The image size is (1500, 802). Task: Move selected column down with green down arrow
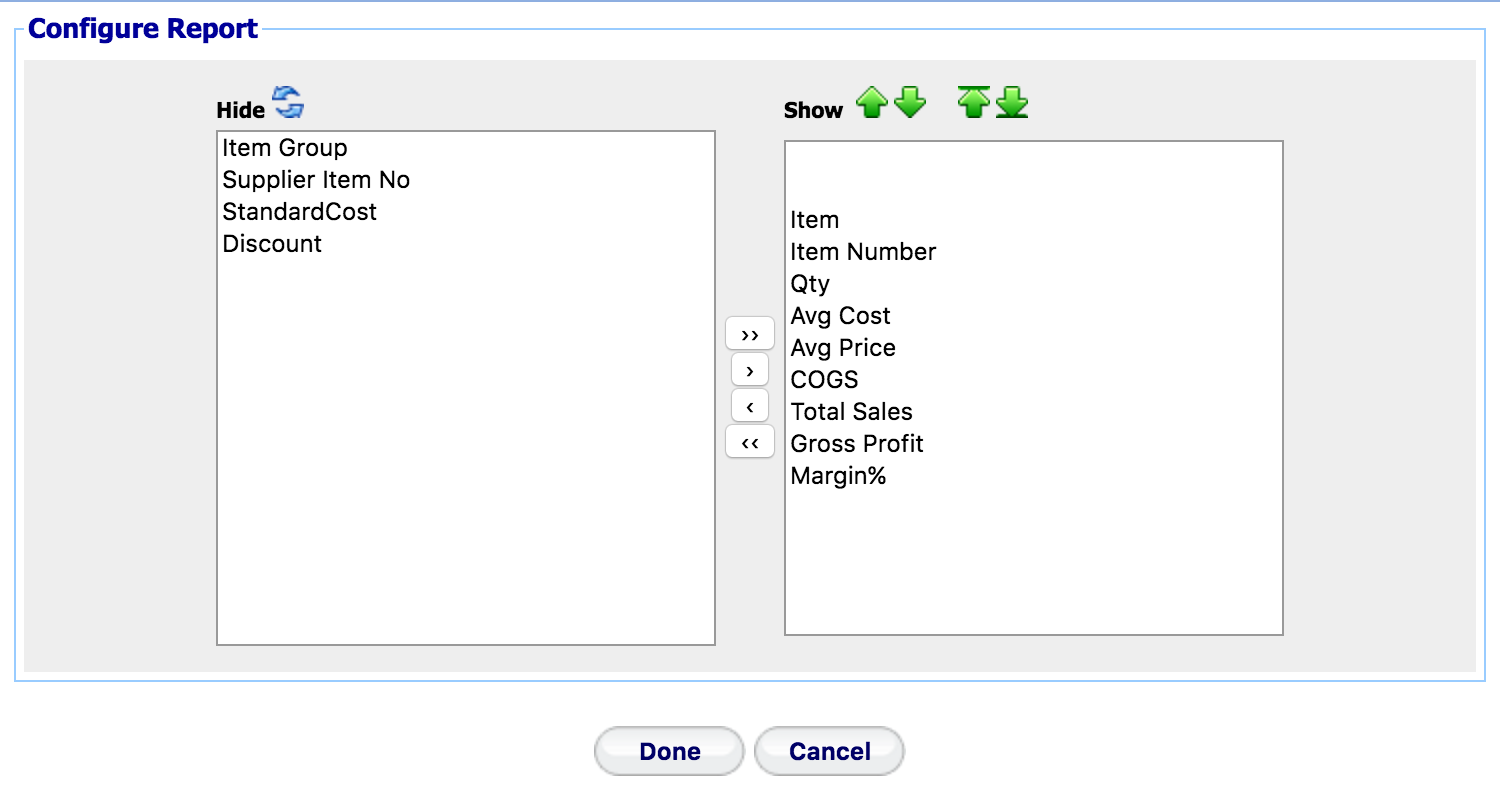(x=910, y=103)
